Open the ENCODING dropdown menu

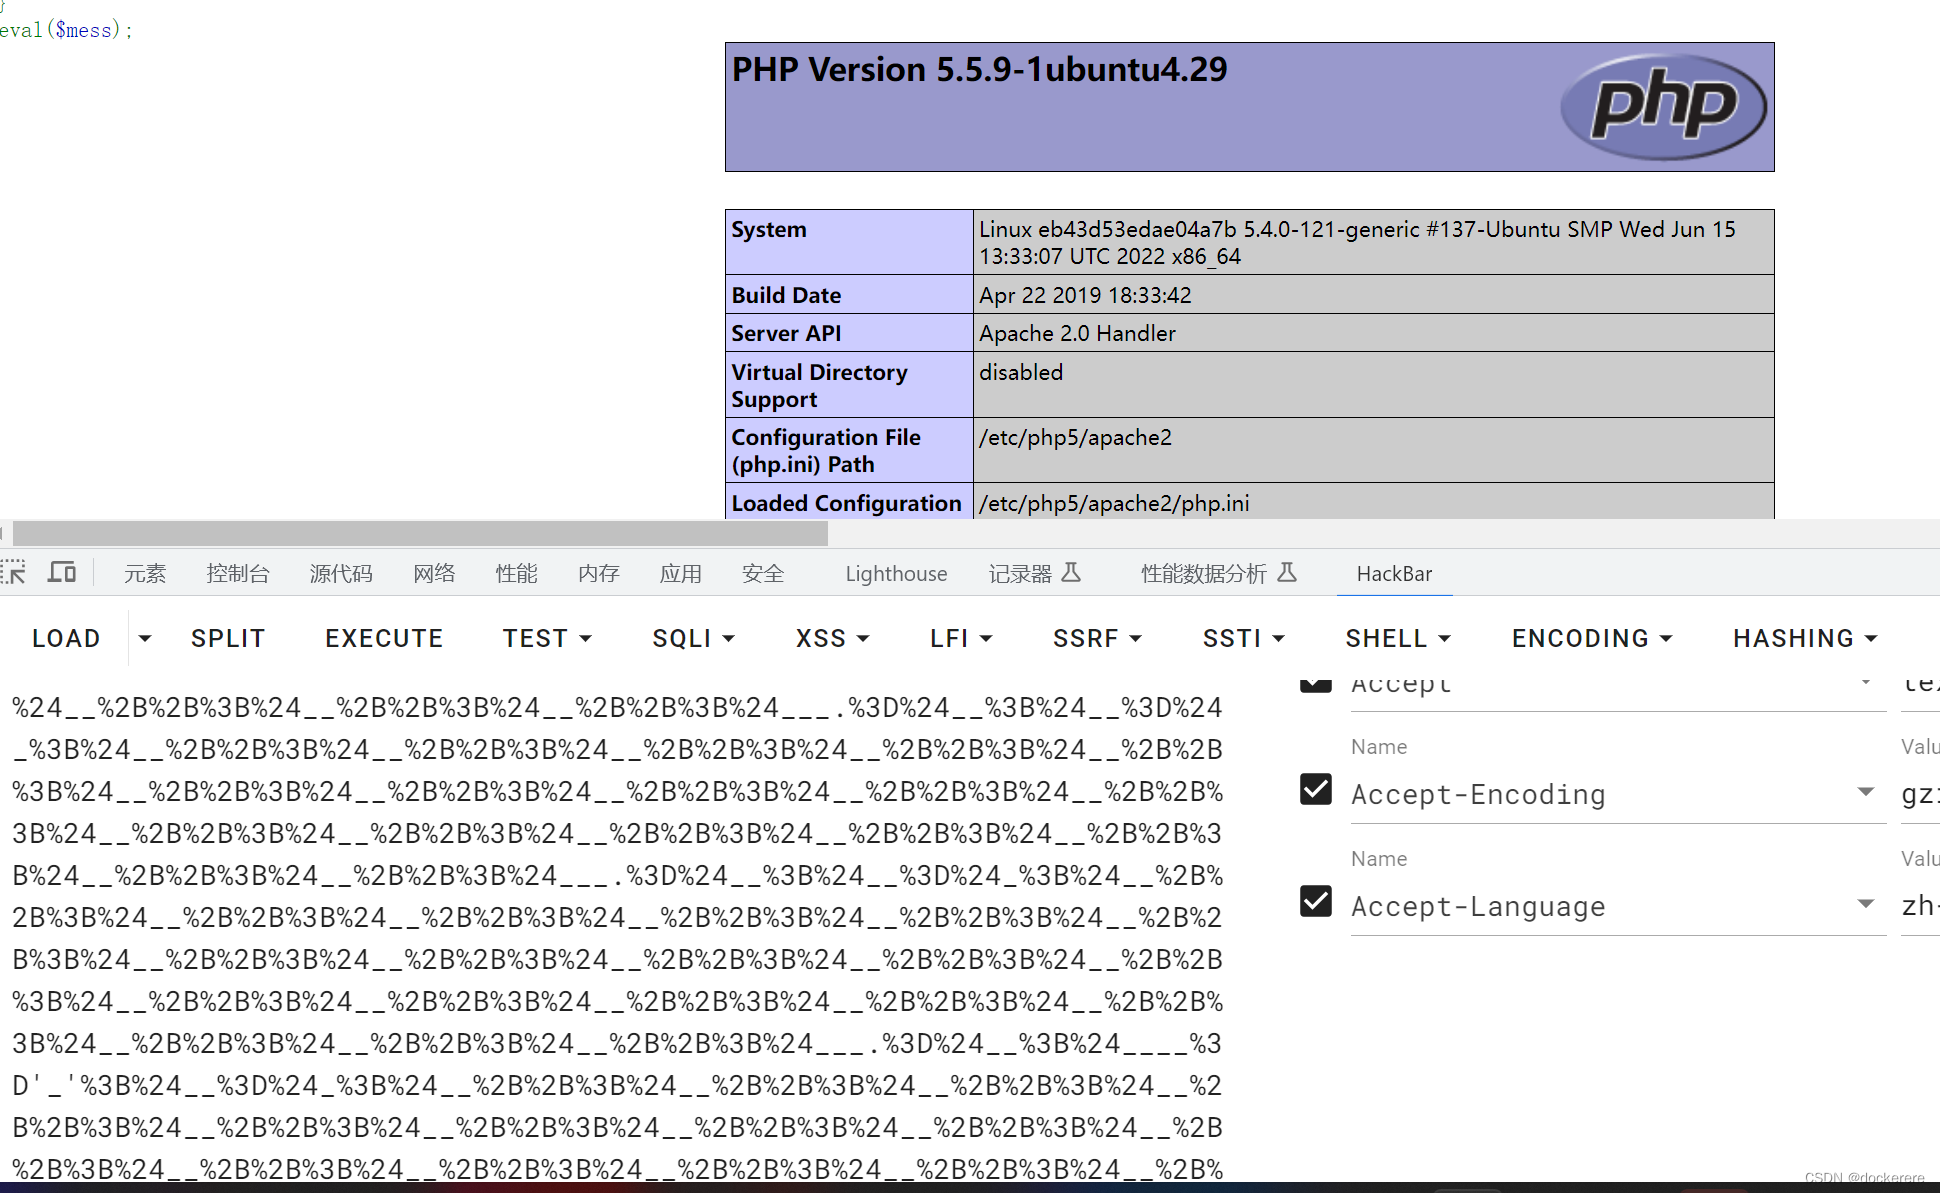click(x=1591, y=638)
